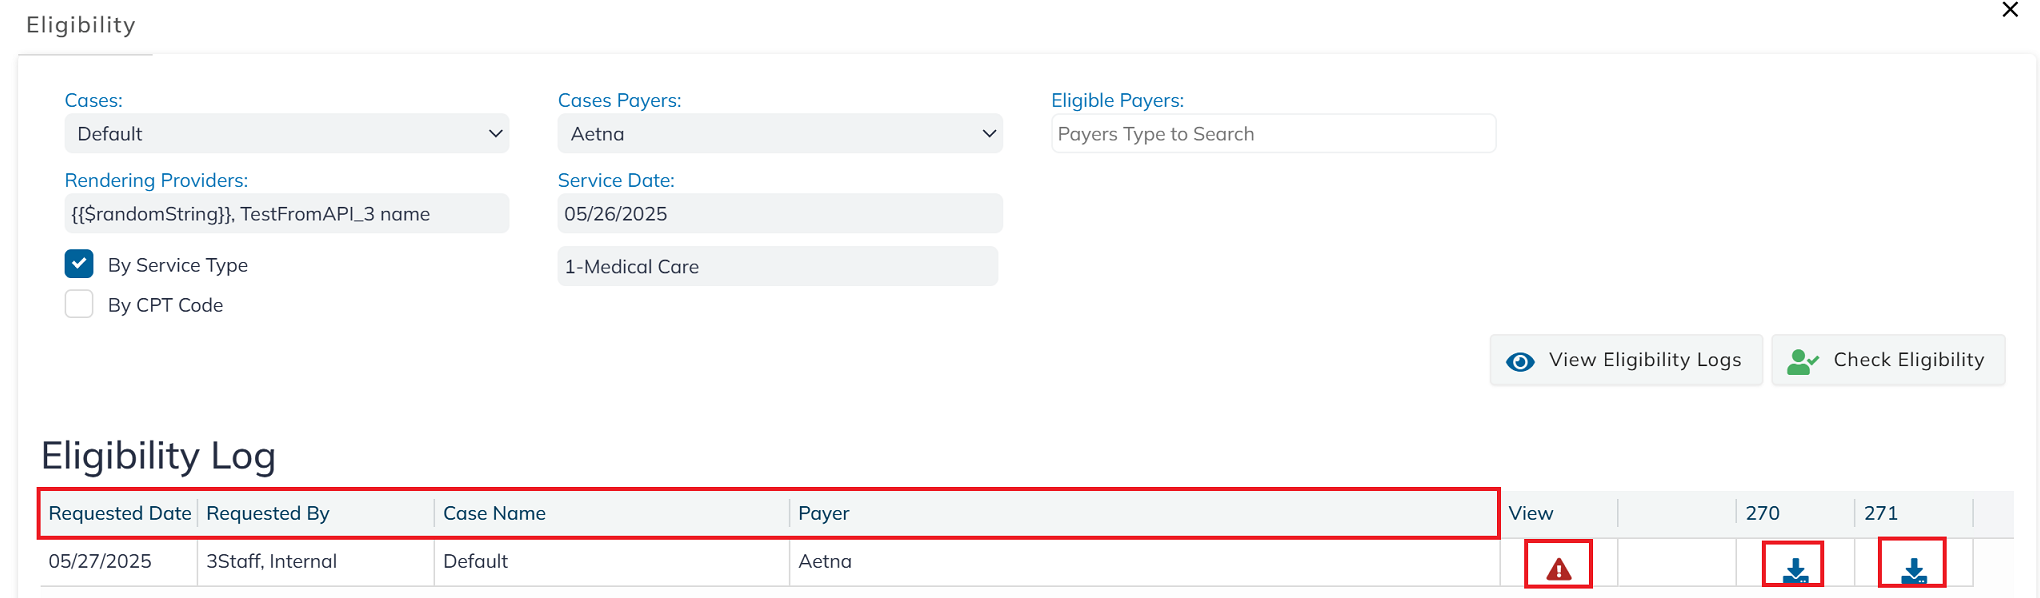Viewport: 2040px width, 598px height.
Task: Click the Service Date field 05/26/2025
Action: (780, 213)
